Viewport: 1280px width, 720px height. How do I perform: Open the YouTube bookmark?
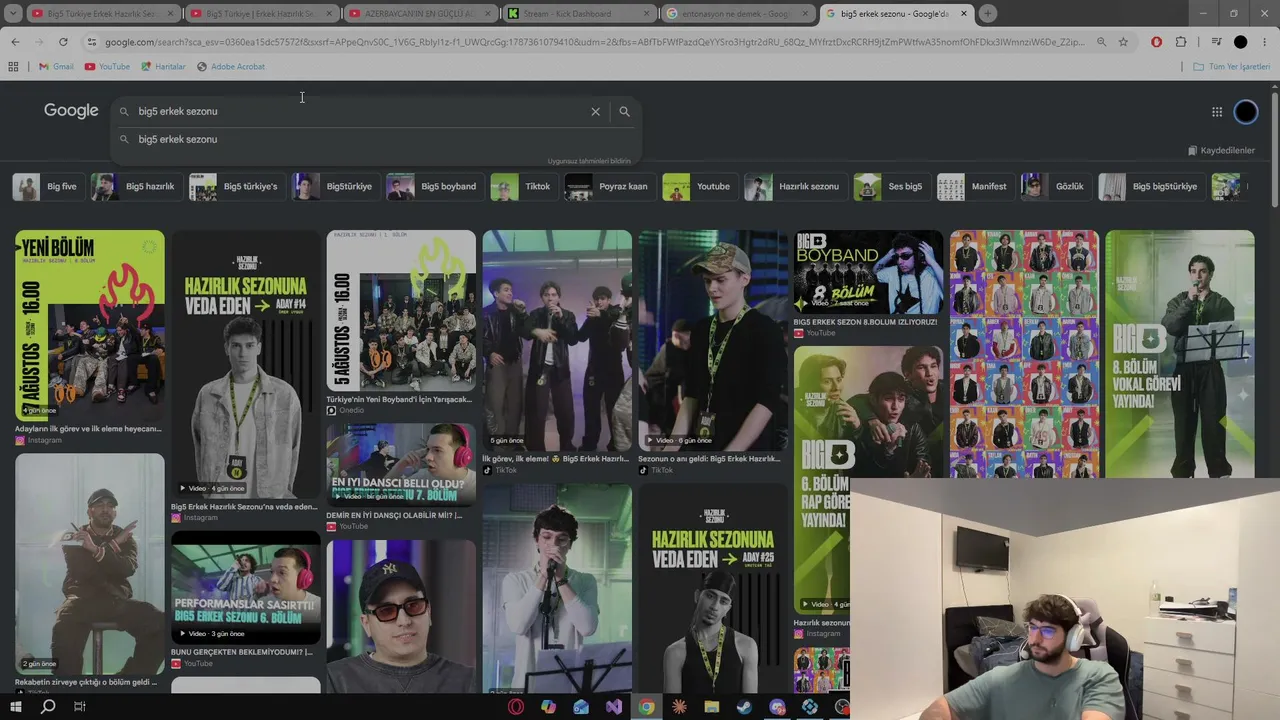tap(107, 67)
